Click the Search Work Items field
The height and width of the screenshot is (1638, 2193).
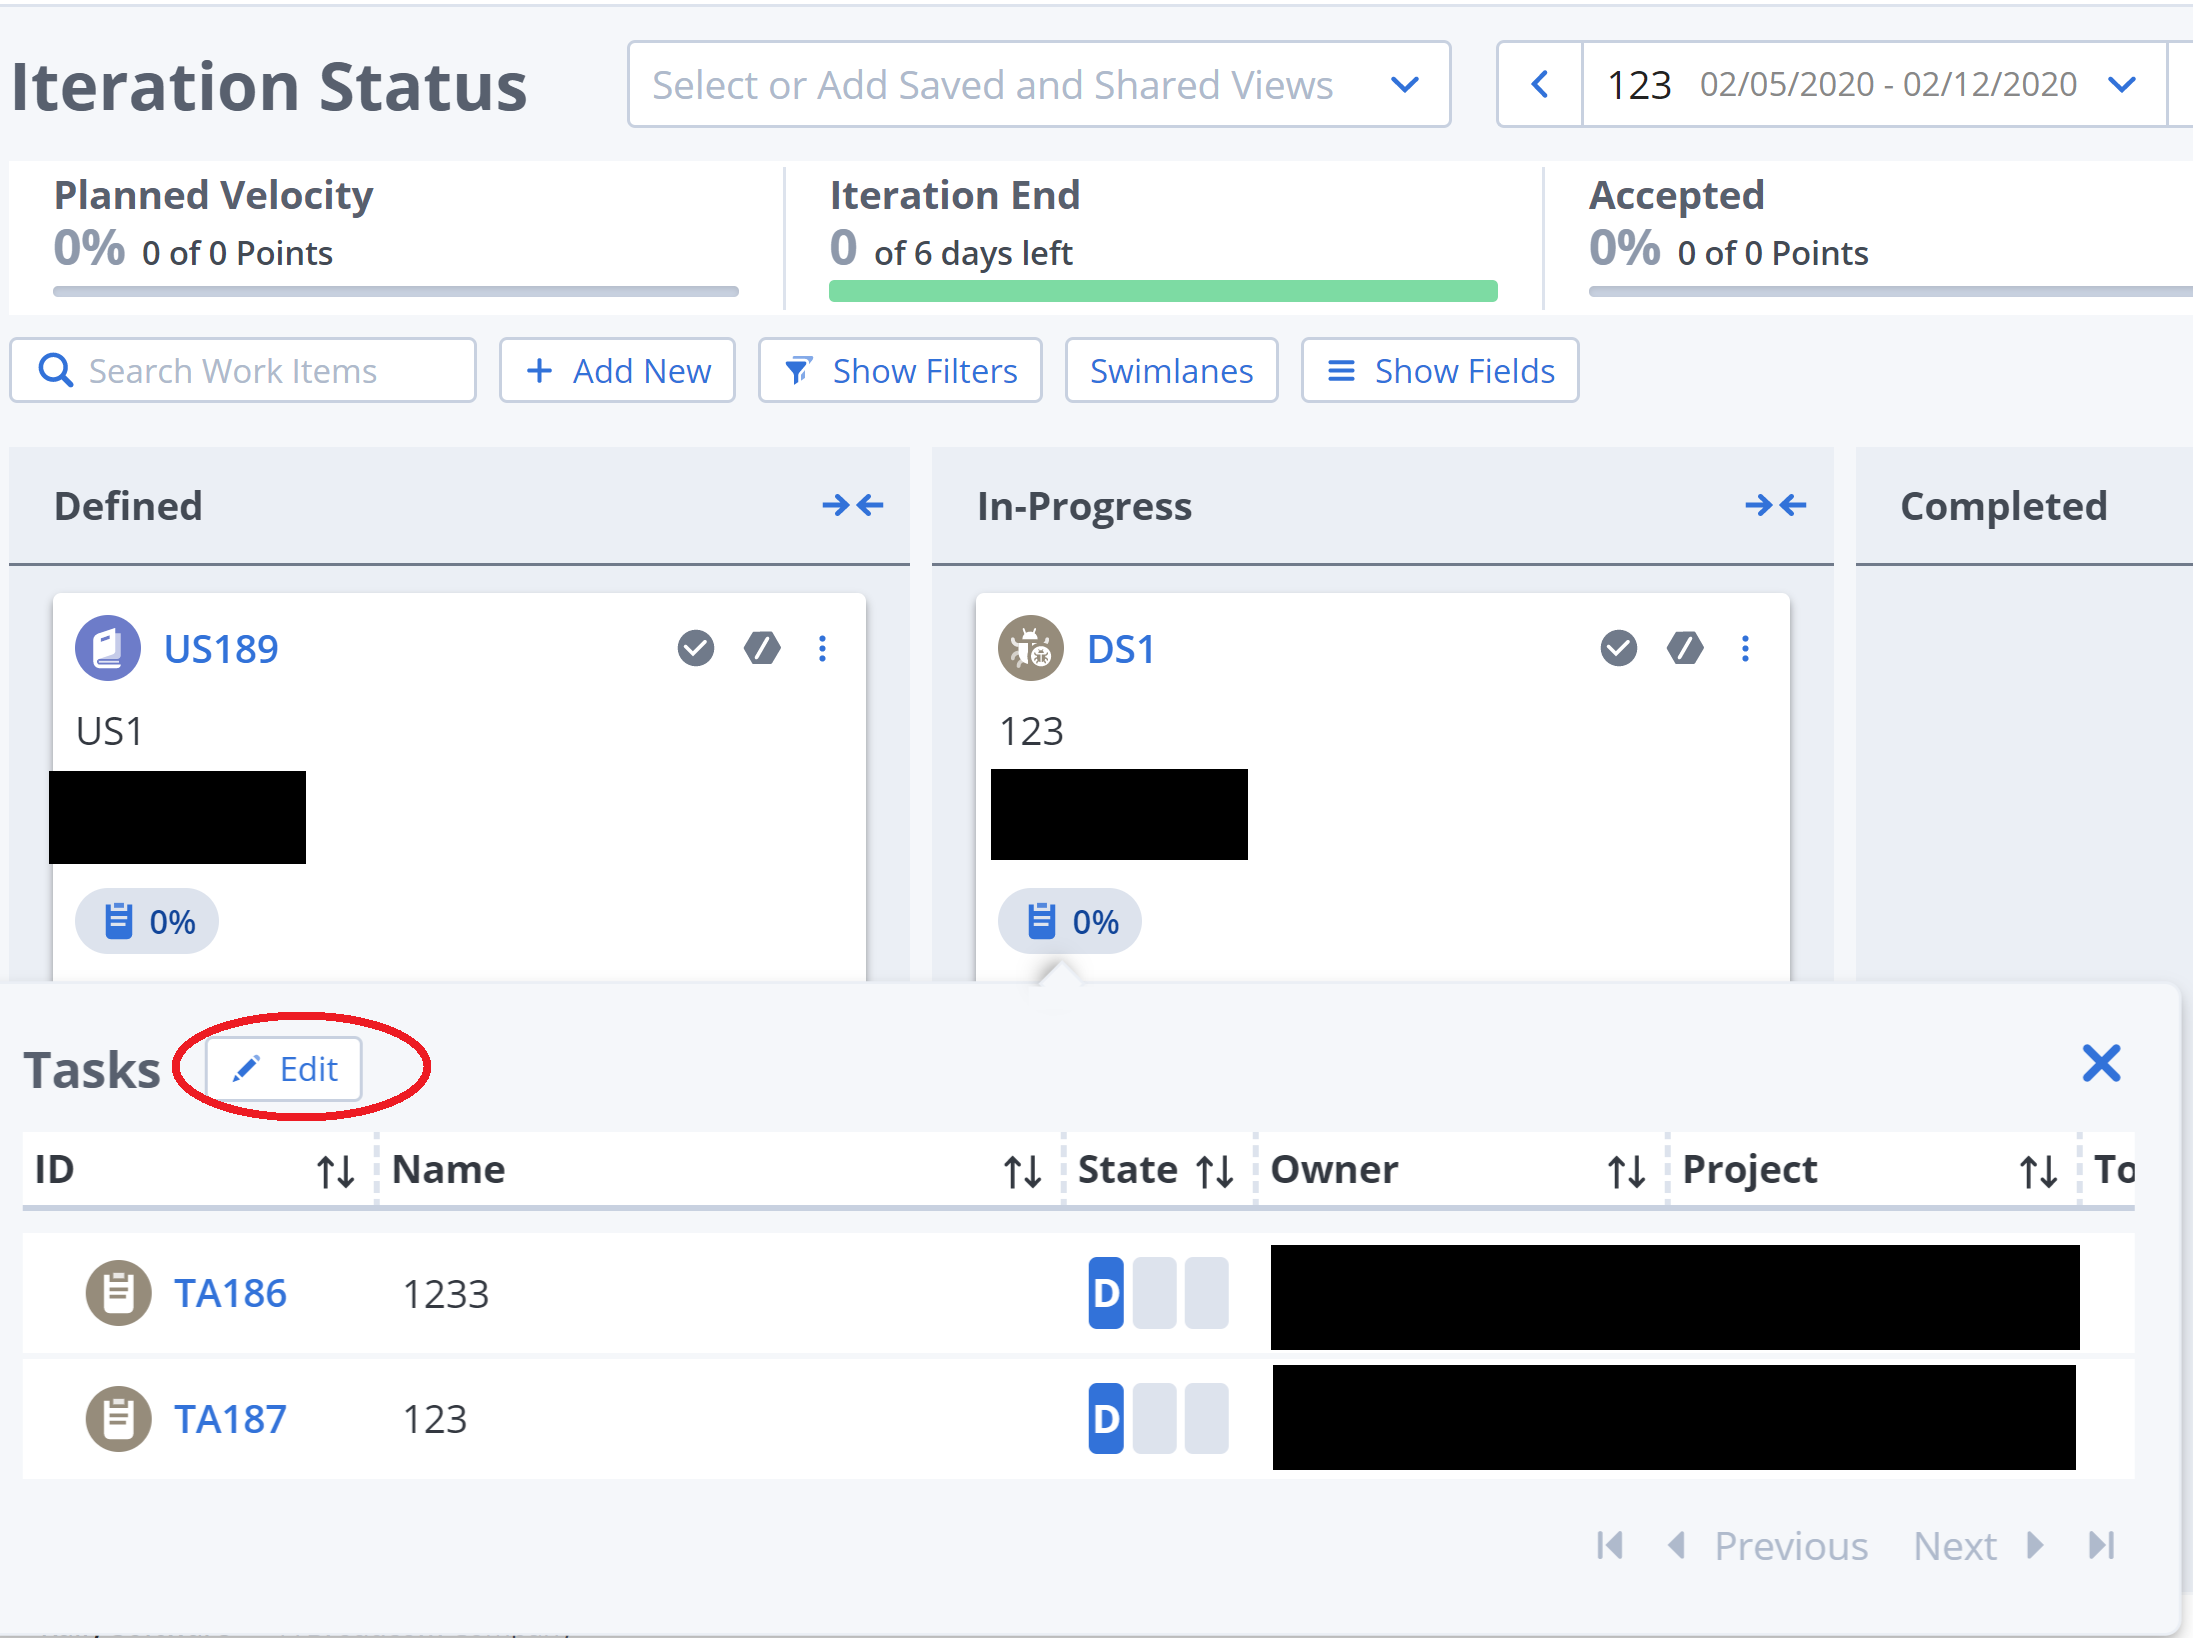[x=243, y=371]
